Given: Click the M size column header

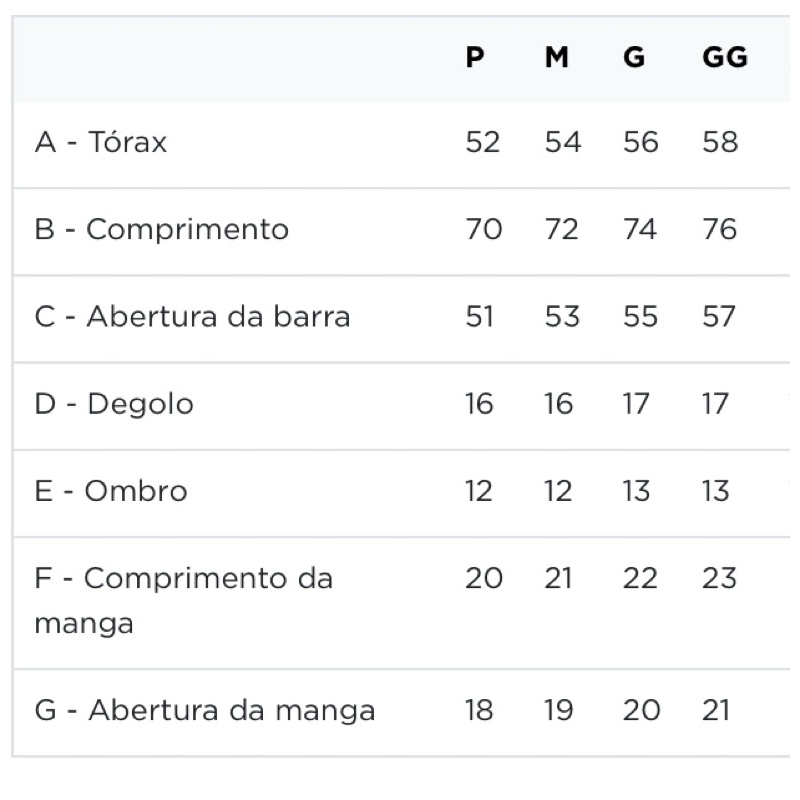Looking at the screenshot, I should click(557, 58).
